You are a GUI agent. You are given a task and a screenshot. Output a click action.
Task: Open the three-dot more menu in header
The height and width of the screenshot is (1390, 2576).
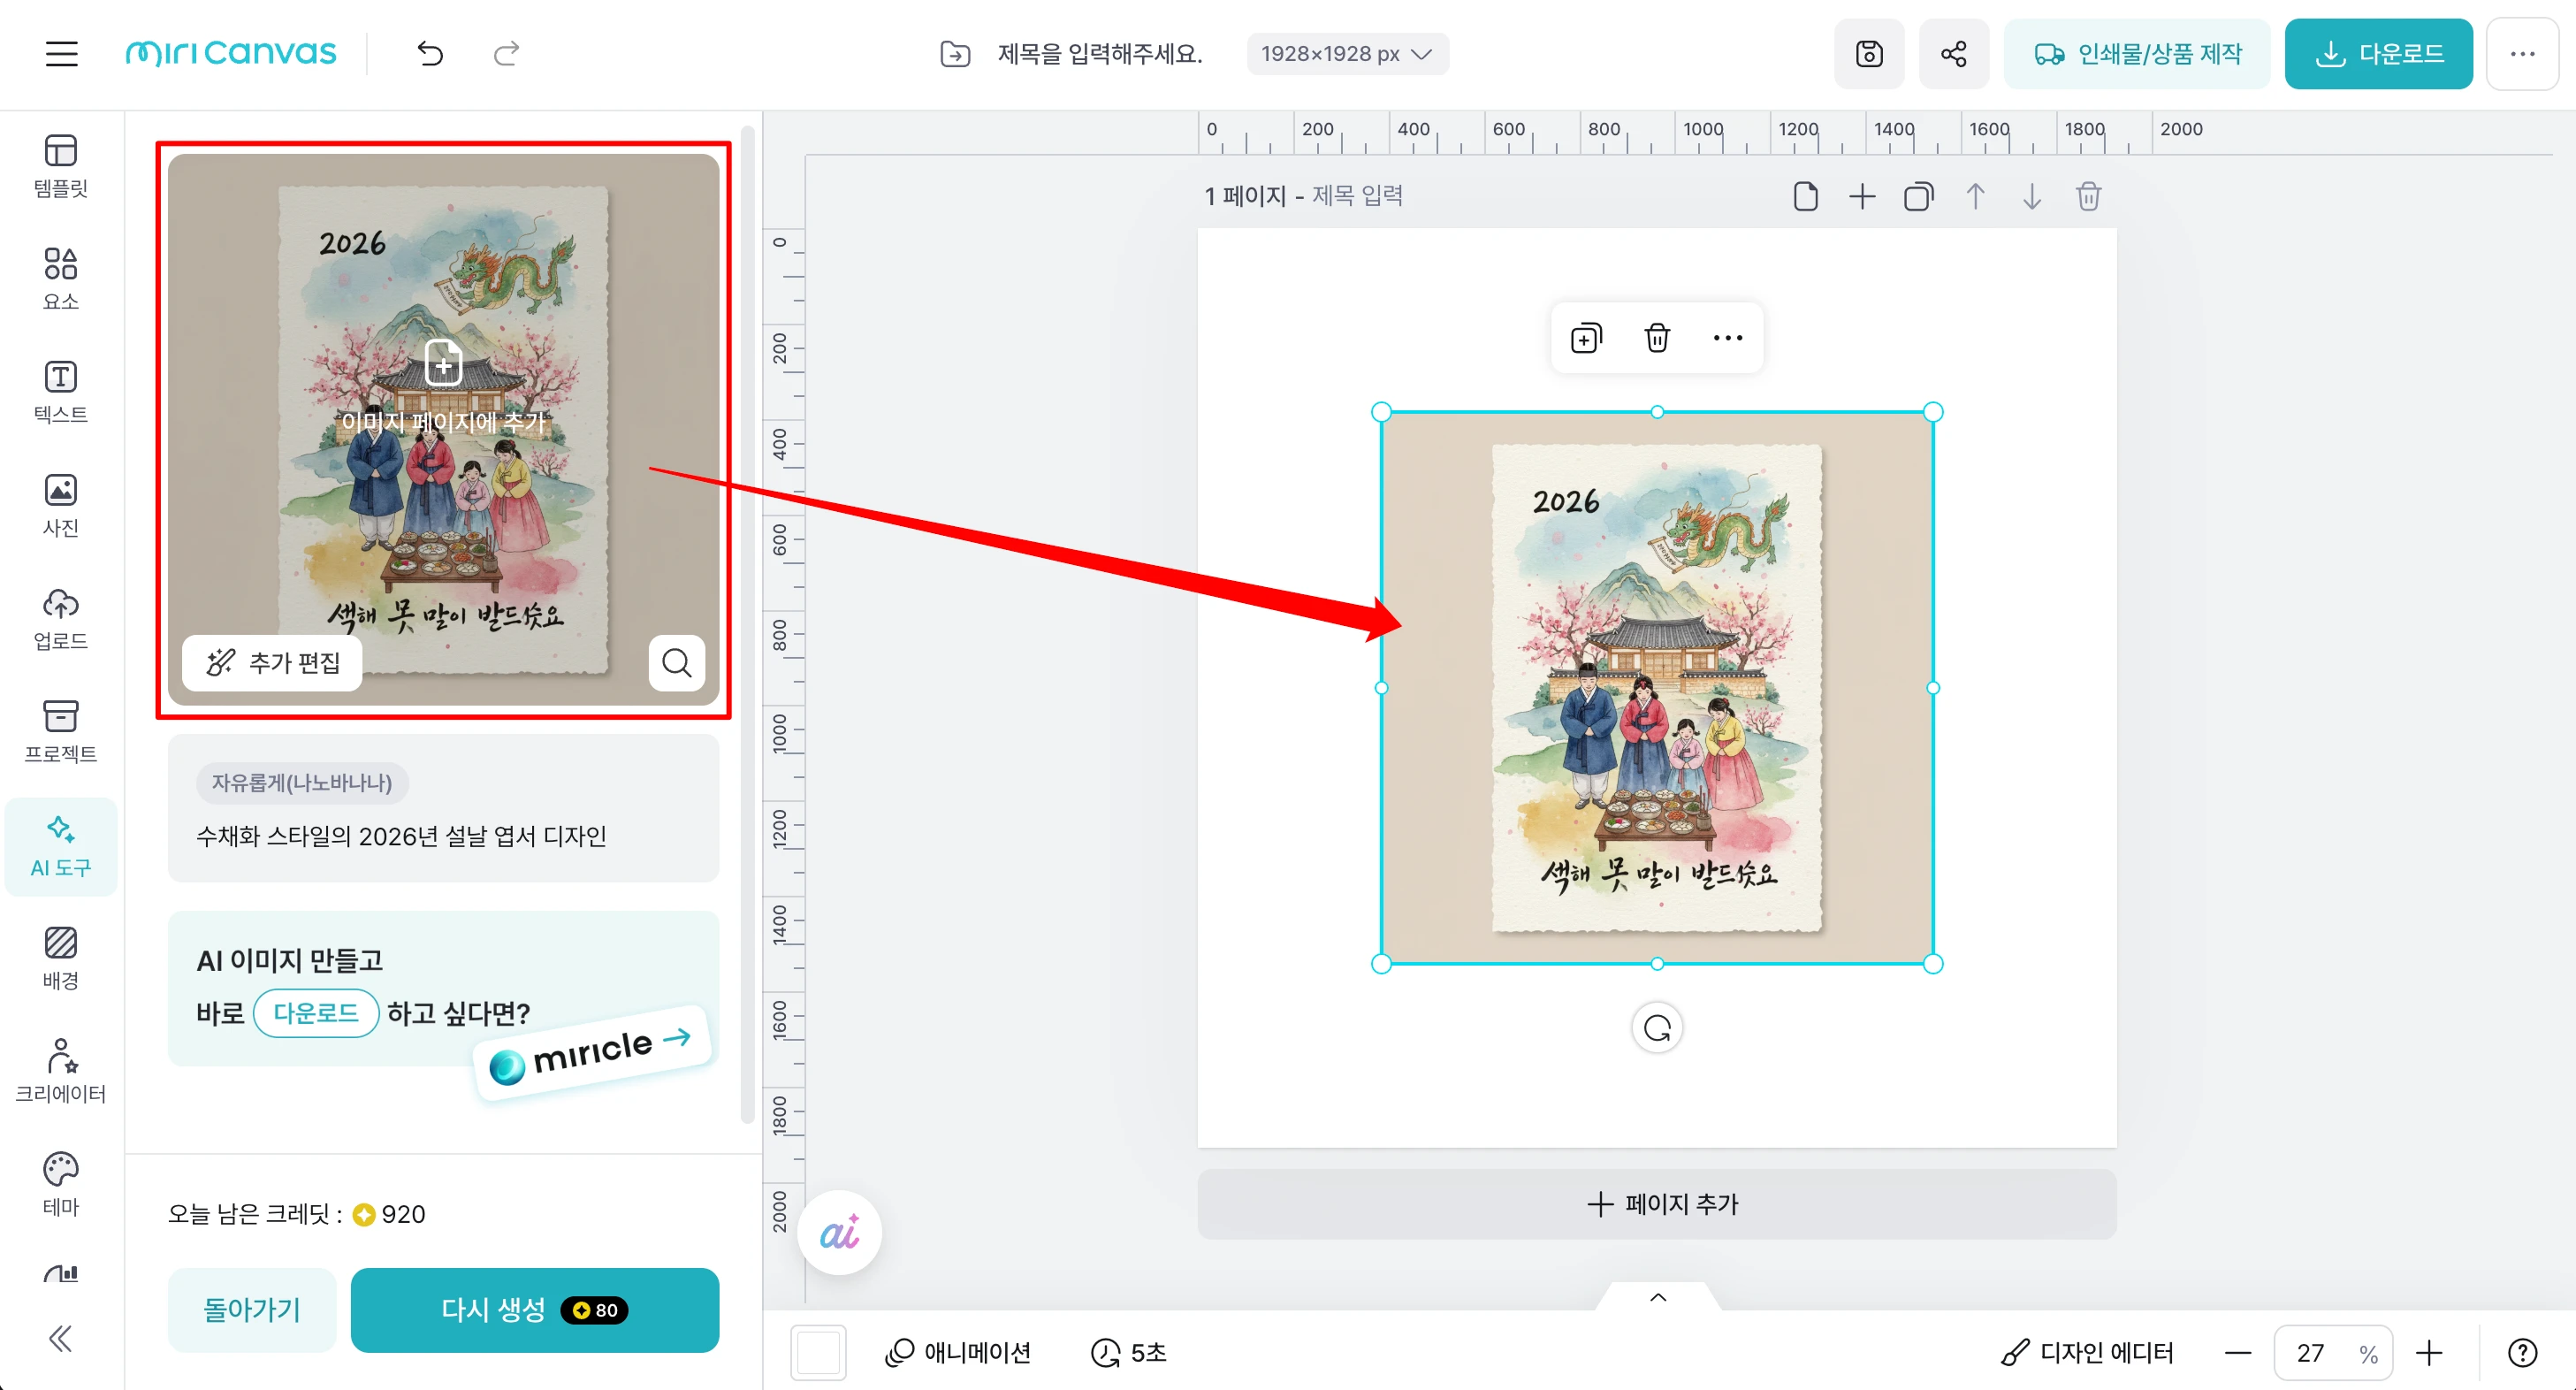click(2521, 53)
